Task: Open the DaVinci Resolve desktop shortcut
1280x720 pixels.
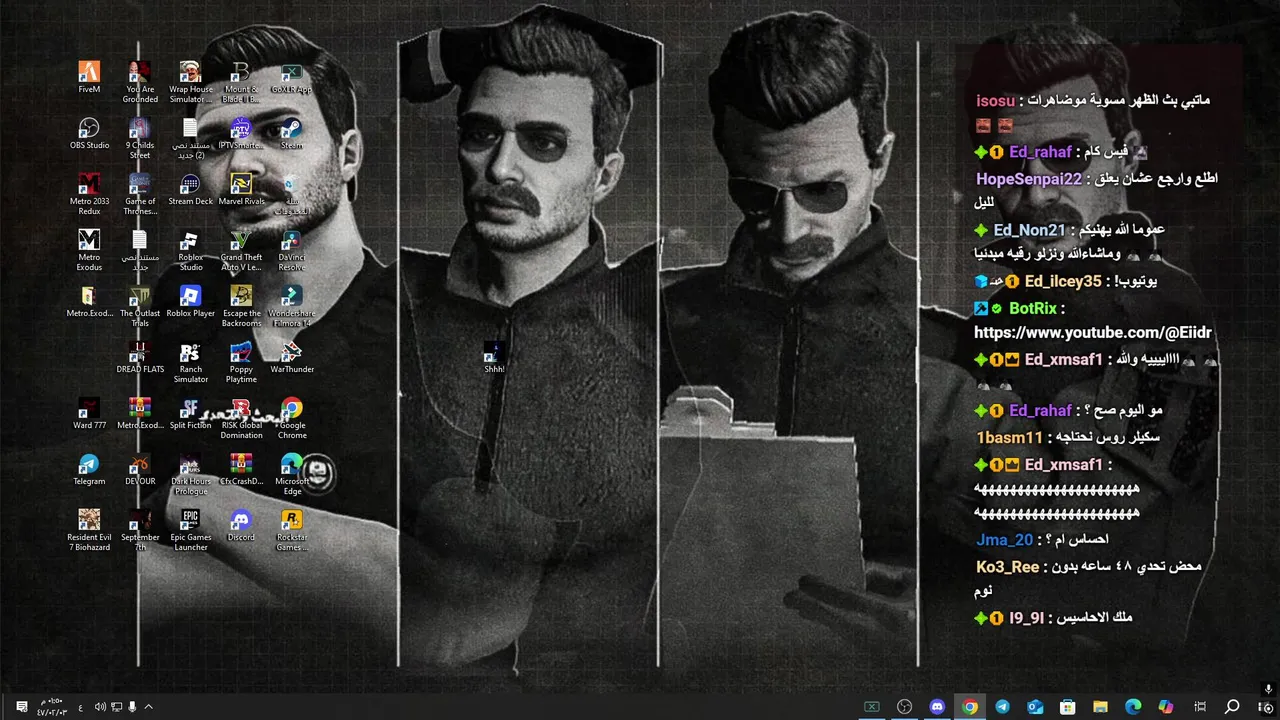Action: tap(291, 251)
